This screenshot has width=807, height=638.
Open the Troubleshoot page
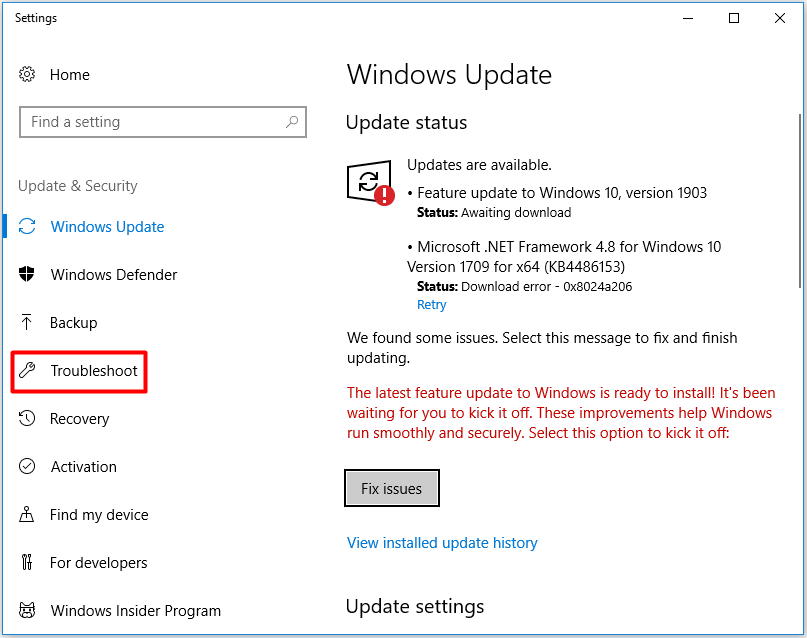[94, 370]
